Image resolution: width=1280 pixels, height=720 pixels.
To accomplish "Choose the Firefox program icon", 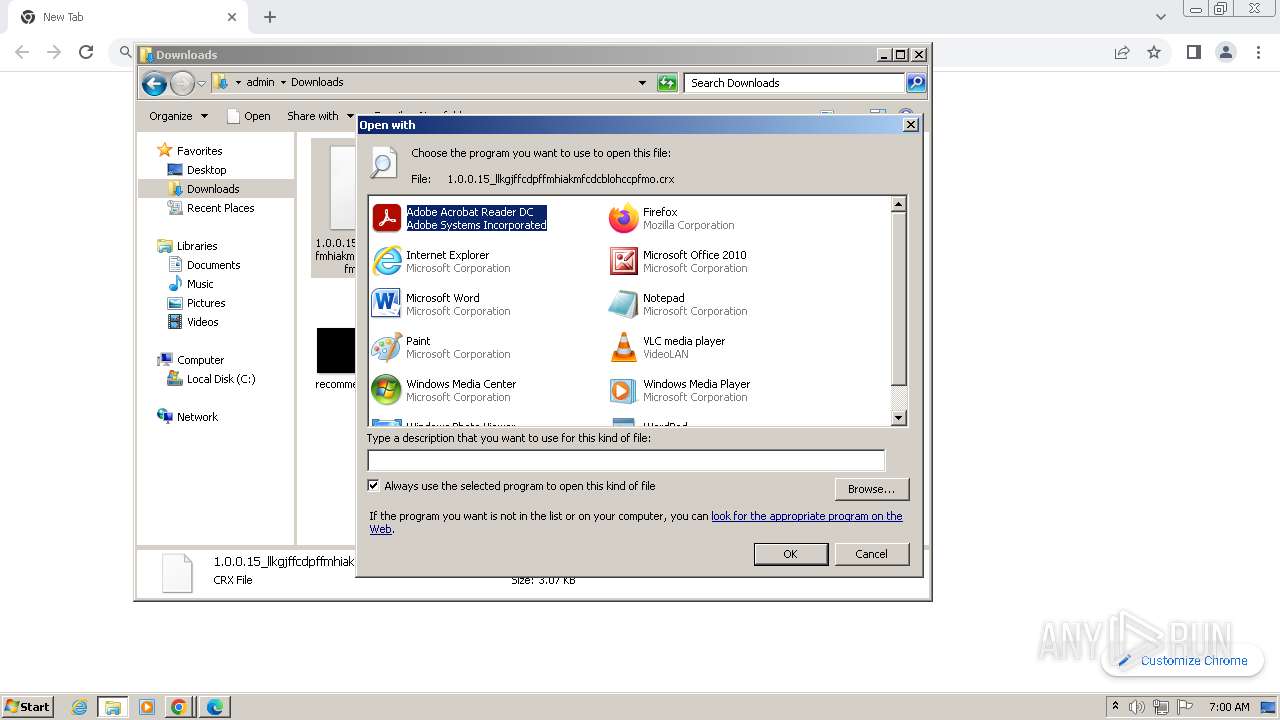I will click(x=623, y=218).
